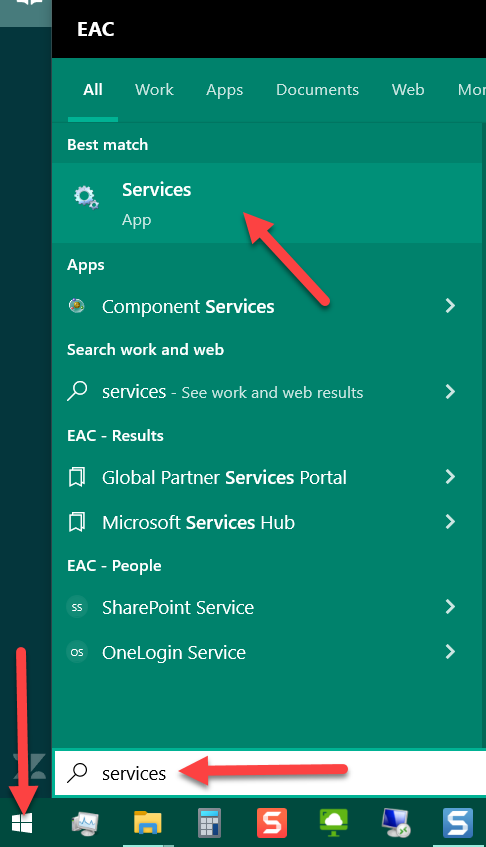The width and height of the screenshot is (486, 847).
Task: Launch the Calculator from the taskbar
Action: click(x=210, y=823)
